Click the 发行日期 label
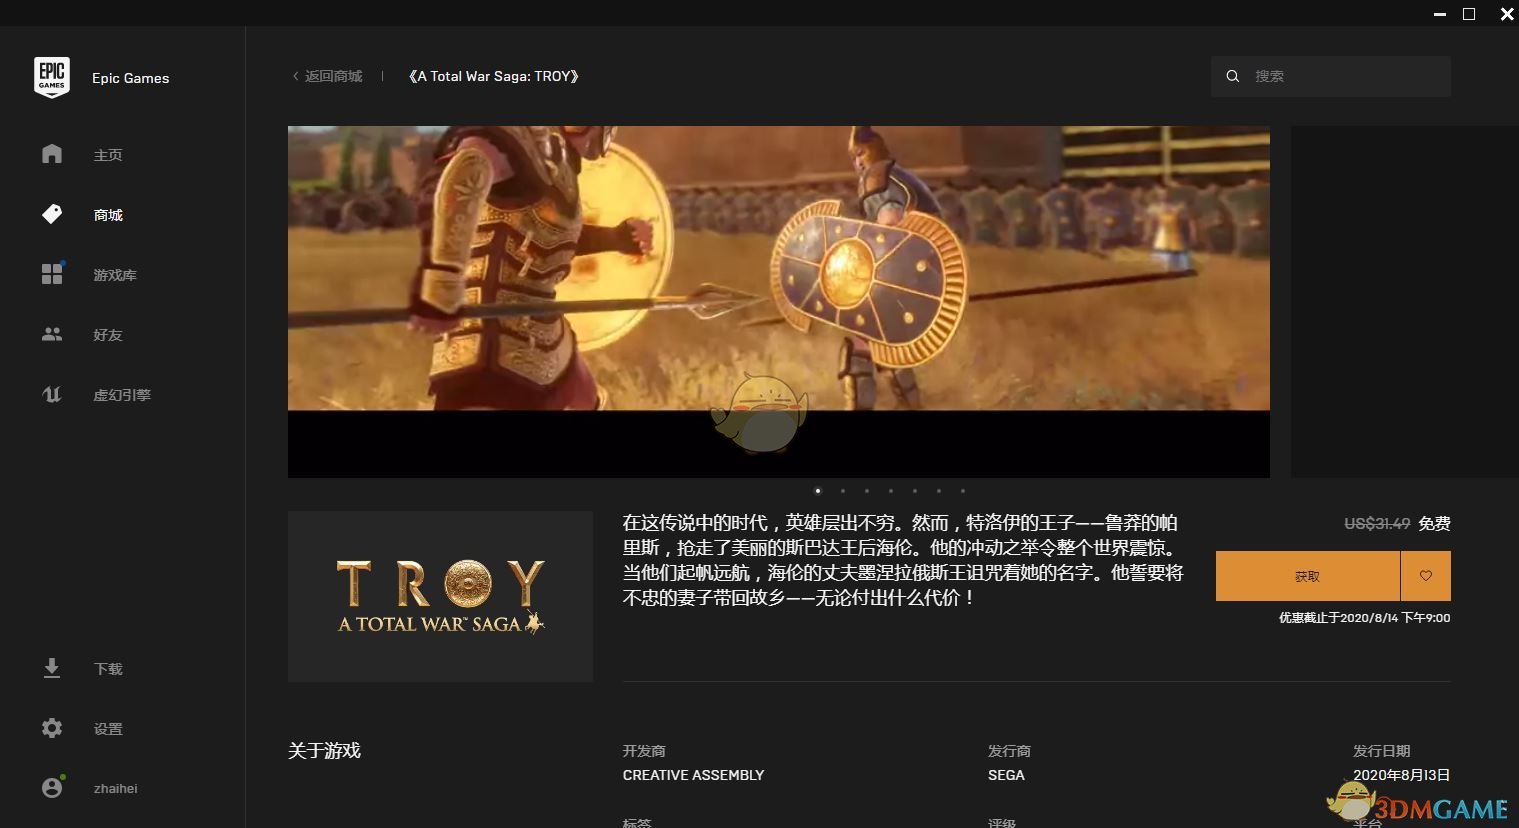The width and height of the screenshot is (1519, 828). click(x=1382, y=751)
